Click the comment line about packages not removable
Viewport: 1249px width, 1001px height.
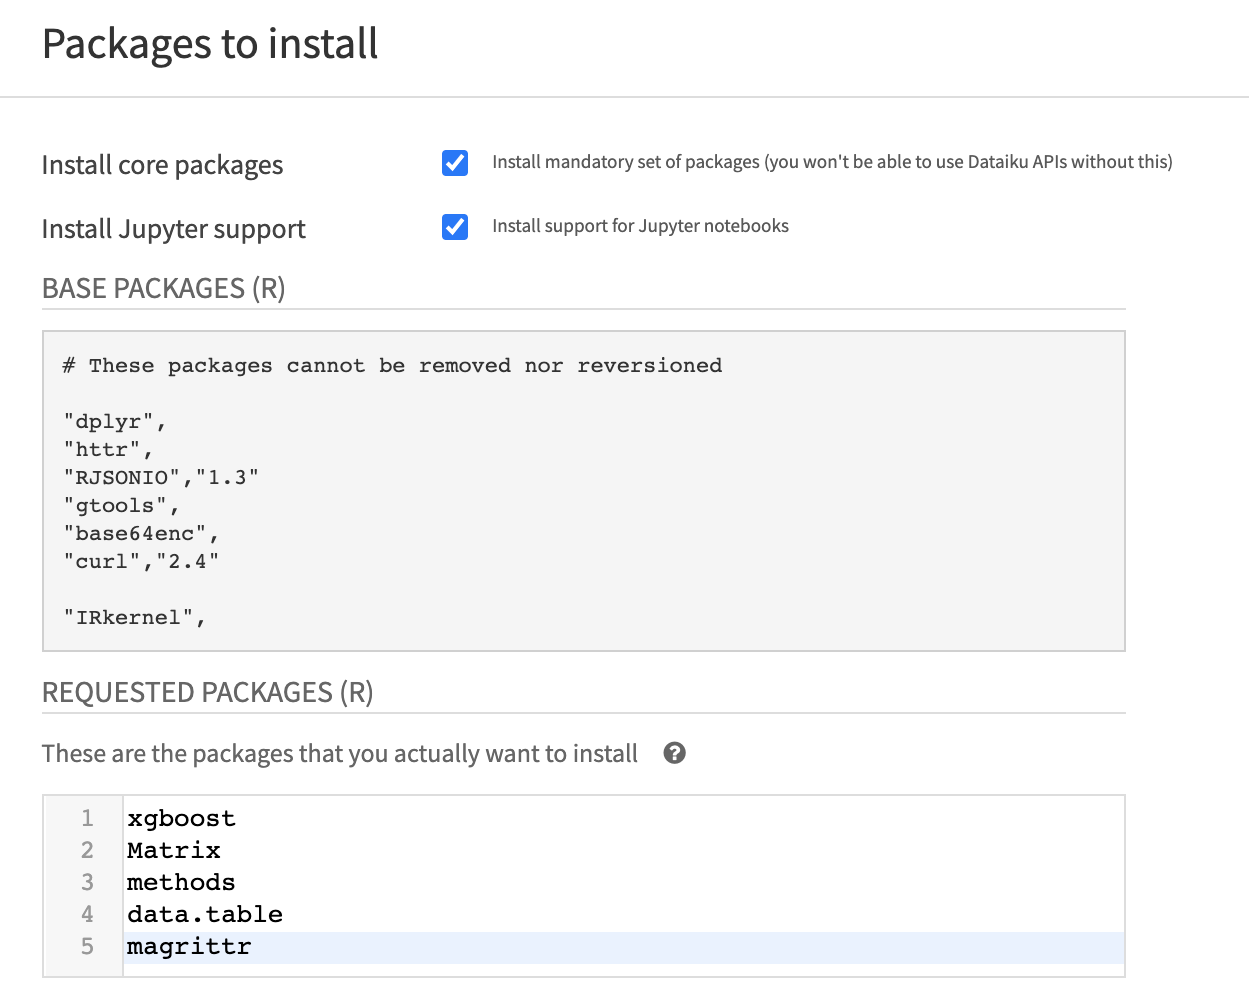[392, 366]
